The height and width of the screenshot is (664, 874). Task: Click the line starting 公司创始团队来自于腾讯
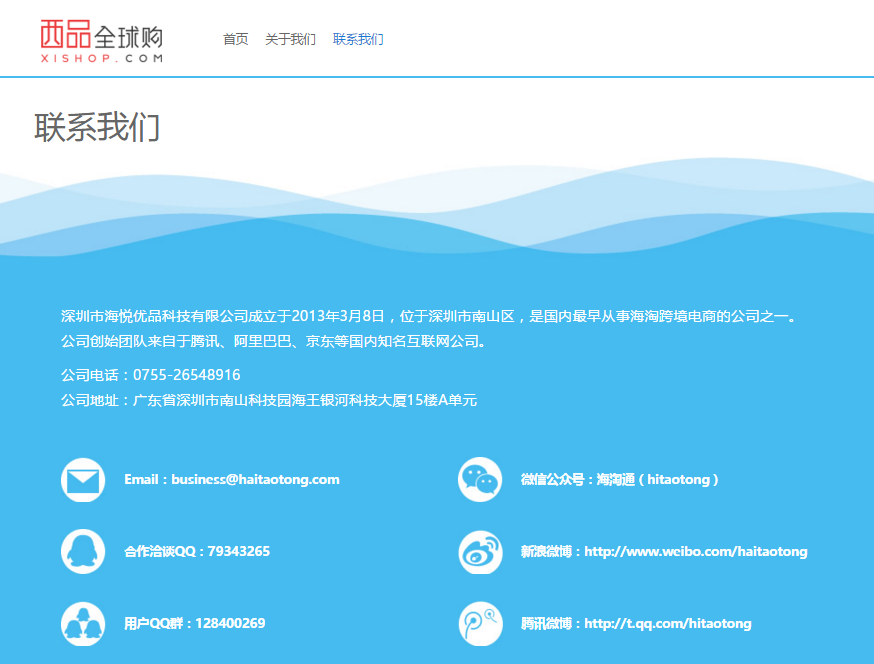[x=274, y=341]
